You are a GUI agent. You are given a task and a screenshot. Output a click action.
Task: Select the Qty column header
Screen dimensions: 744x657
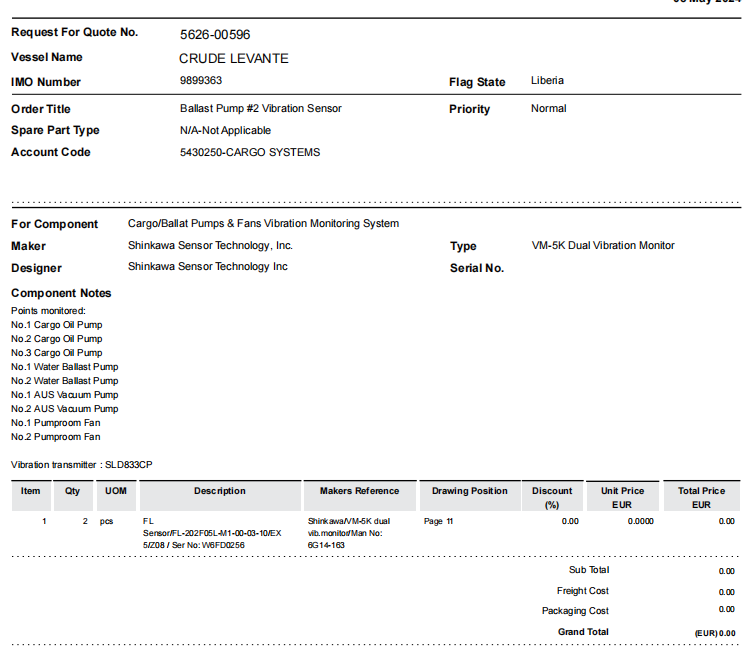coord(72,491)
